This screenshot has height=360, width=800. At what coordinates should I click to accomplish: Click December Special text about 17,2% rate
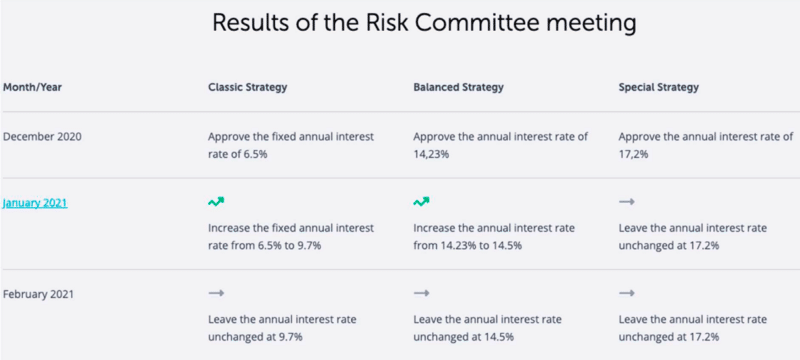[x=706, y=145]
